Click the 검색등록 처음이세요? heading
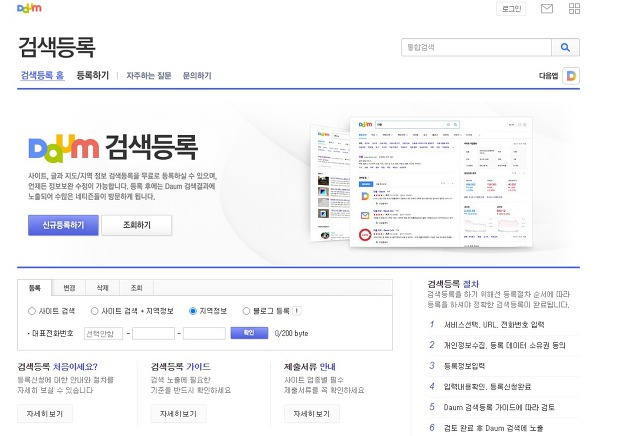 point(57,367)
